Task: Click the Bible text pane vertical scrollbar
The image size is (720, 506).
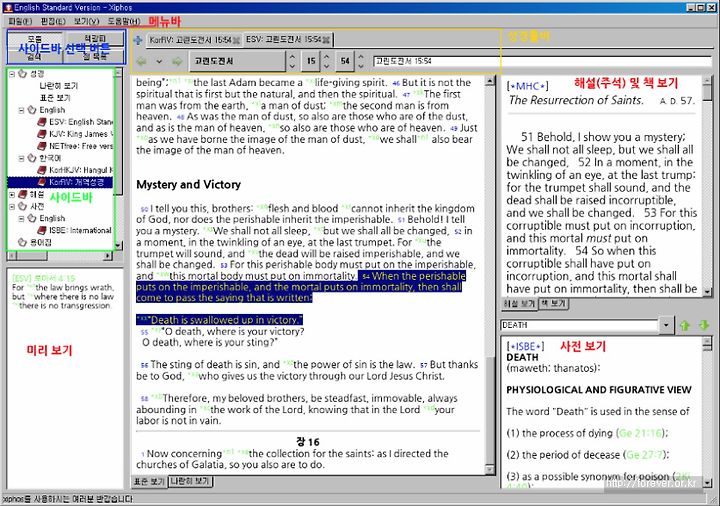Action: pyautogui.click(x=490, y=275)
